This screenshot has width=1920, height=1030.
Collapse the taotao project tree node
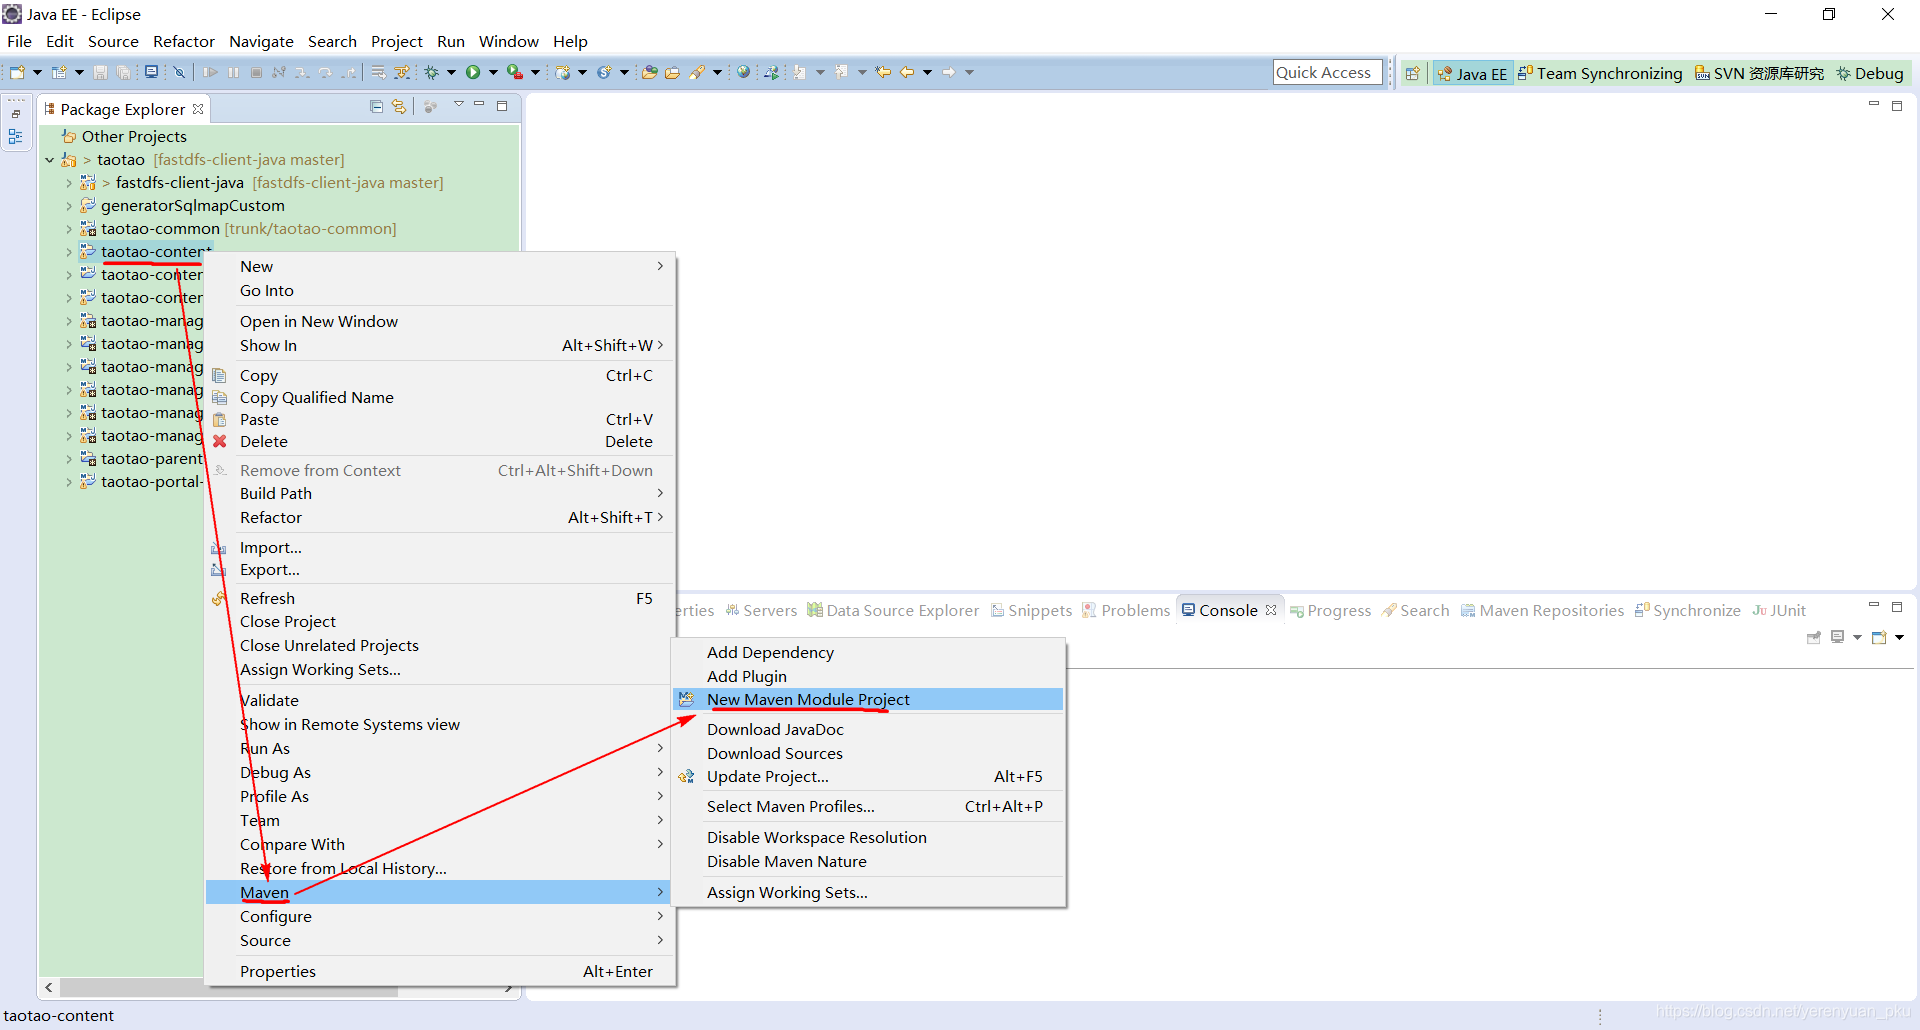(49, 160)
